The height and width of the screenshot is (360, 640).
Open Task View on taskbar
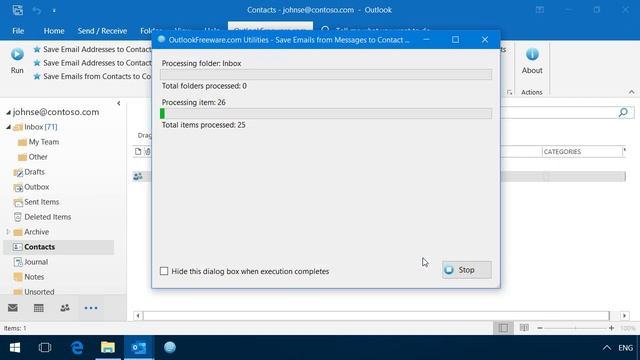(x=45, y=348)
